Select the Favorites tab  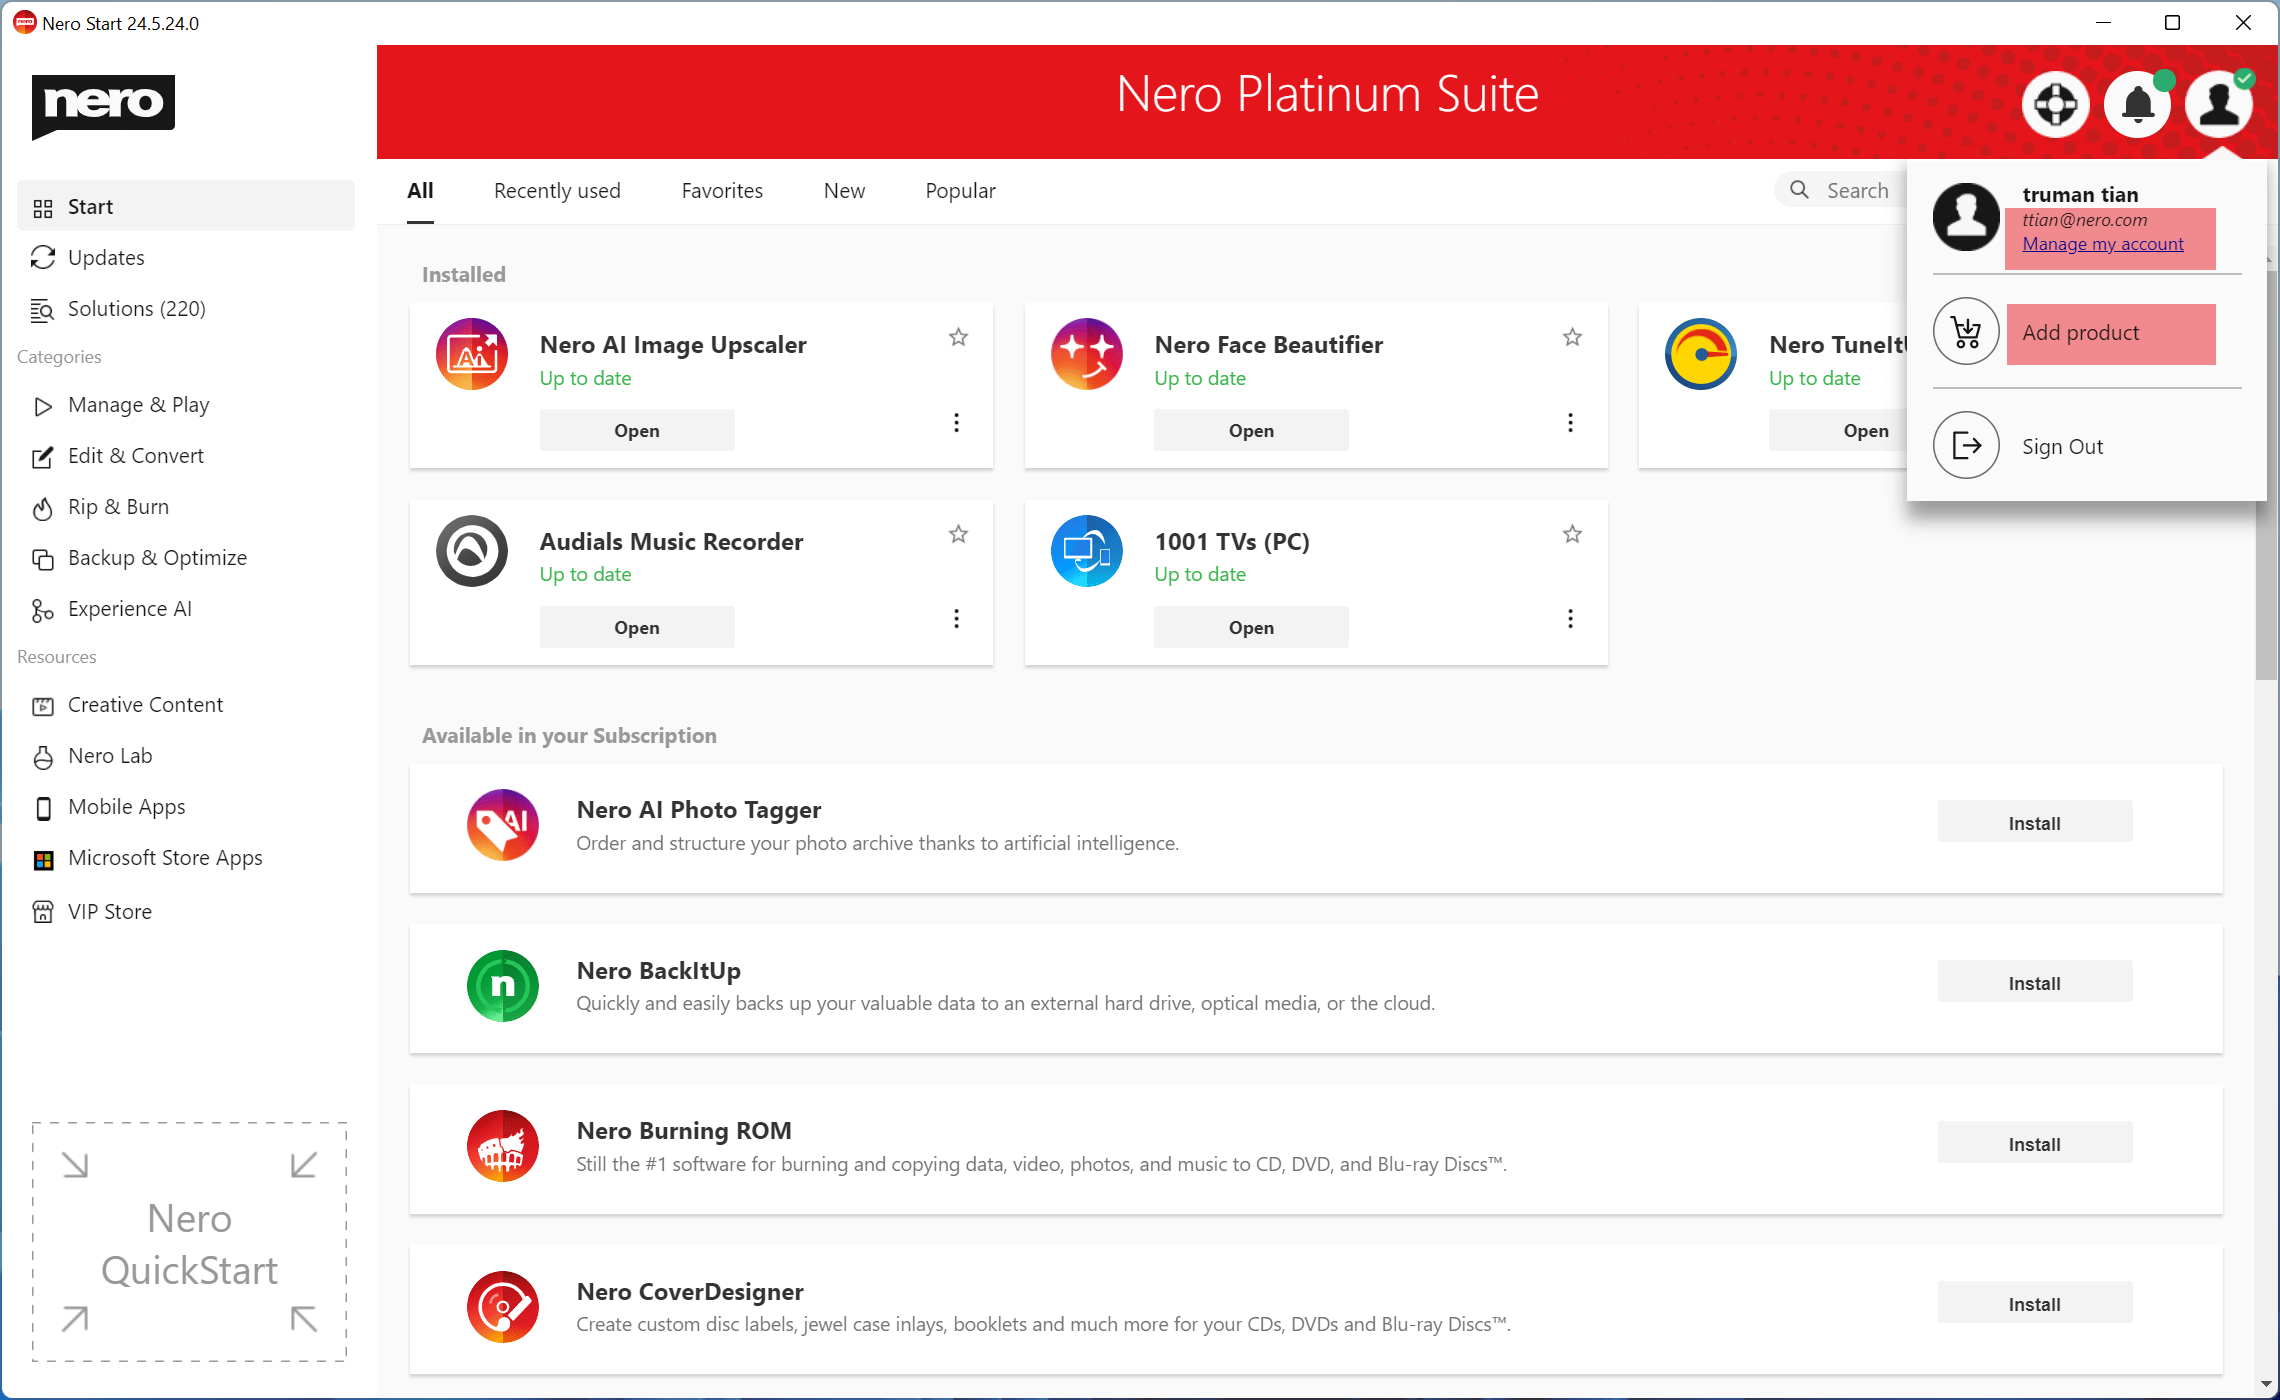(x=722, y=191)
